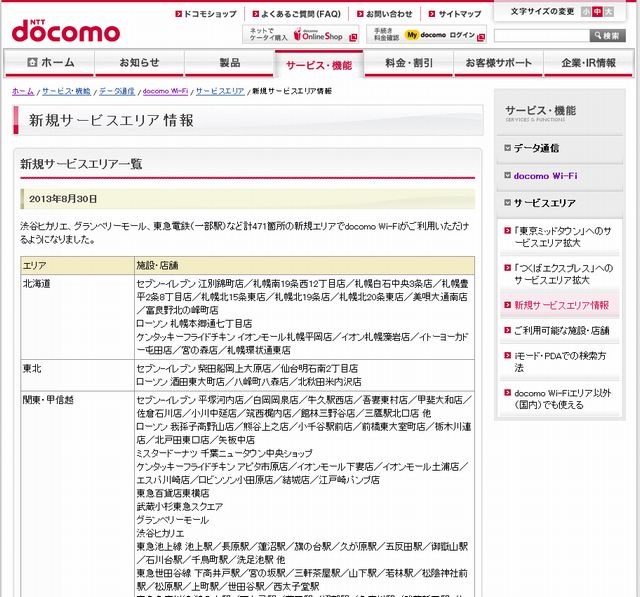
Task: Open よくあるご質問 (FAQ) link
Action: (x=300, y=14)
